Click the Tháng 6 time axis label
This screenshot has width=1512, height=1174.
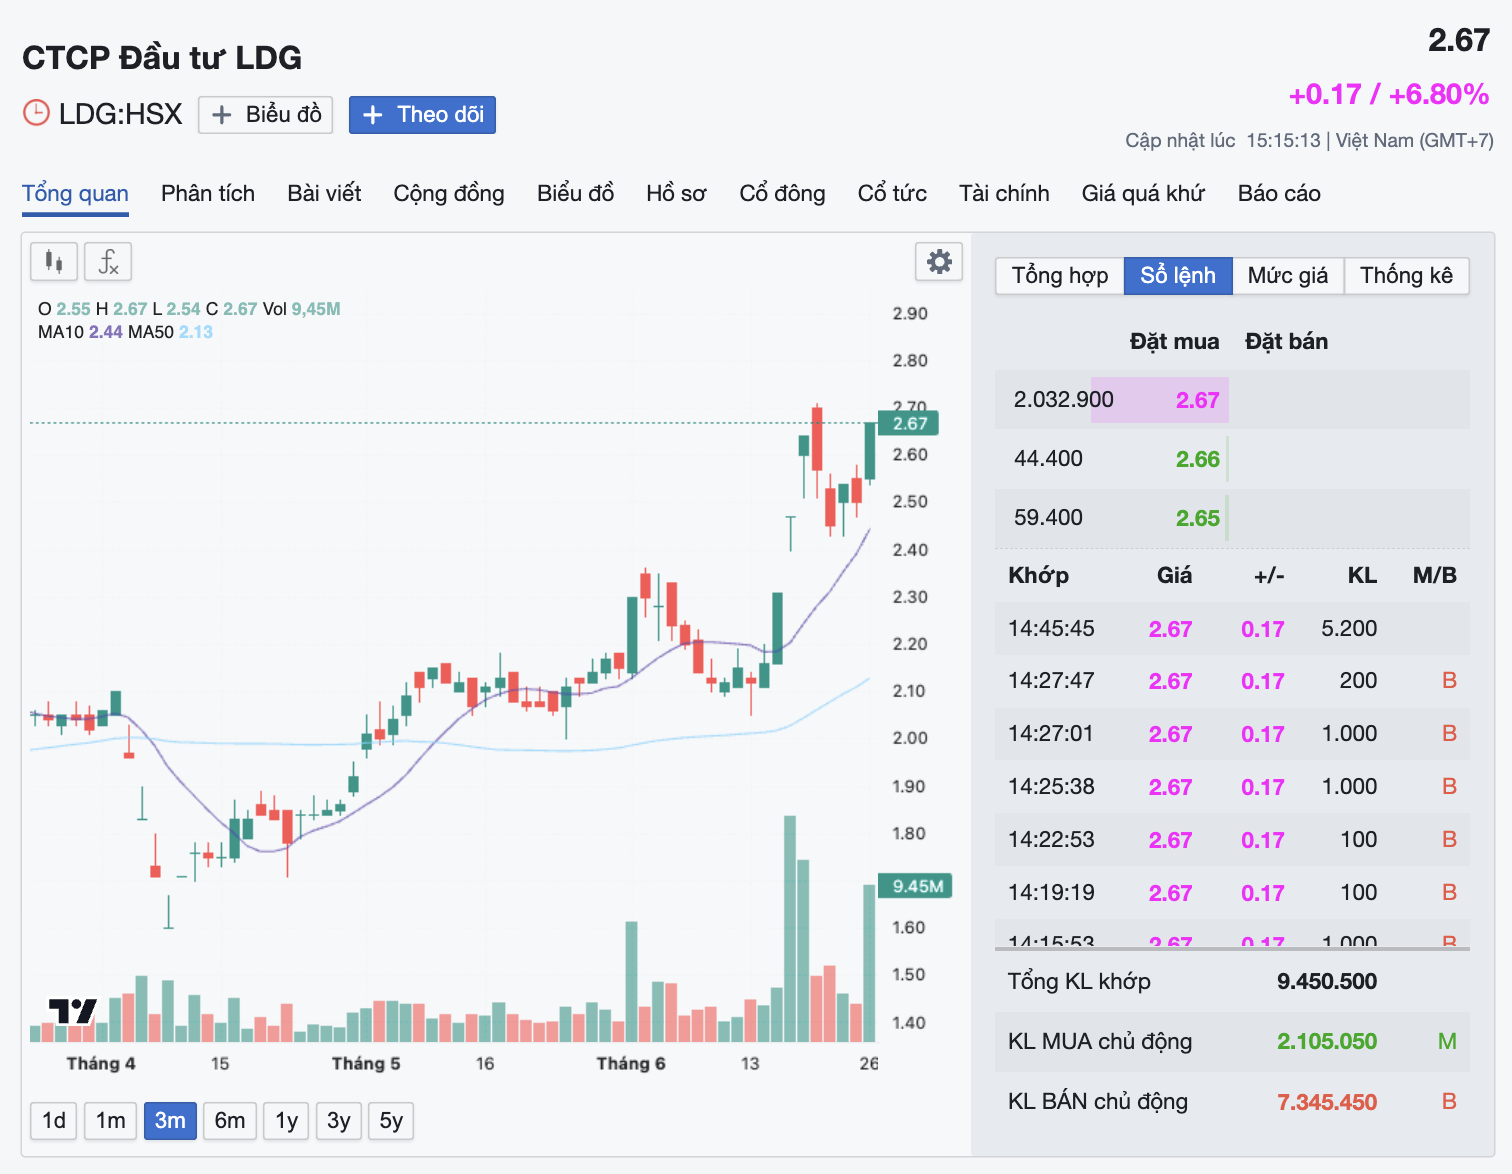631,1063
